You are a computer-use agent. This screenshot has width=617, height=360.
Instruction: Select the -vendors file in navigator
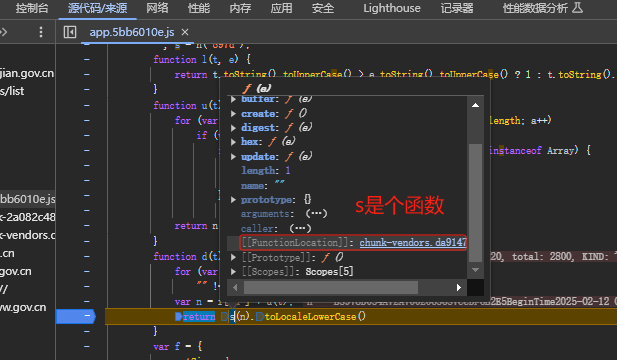click(28, 235)
